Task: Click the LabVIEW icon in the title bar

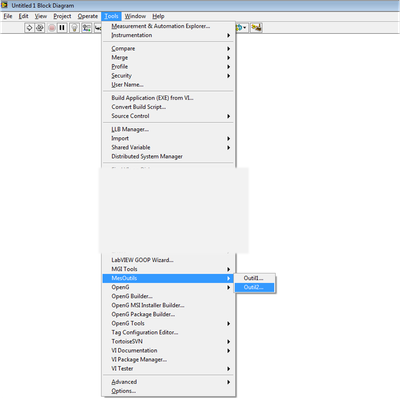Action: coord(5,5)
